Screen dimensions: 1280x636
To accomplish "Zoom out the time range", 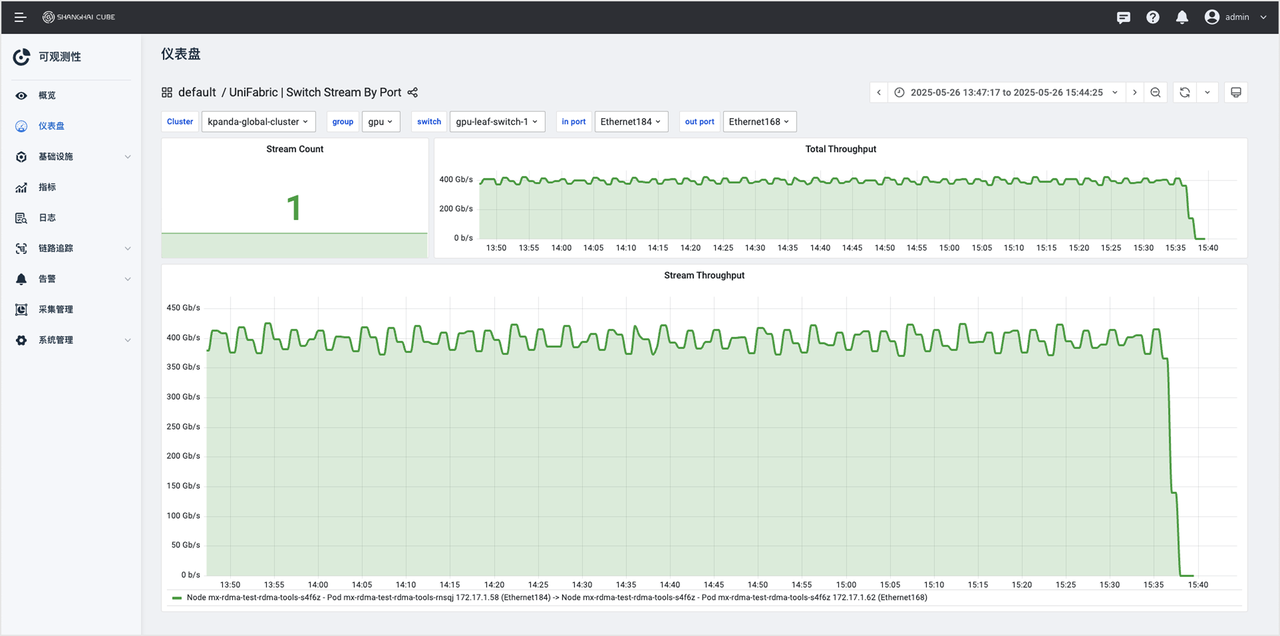I will [x=1155, y=92].
